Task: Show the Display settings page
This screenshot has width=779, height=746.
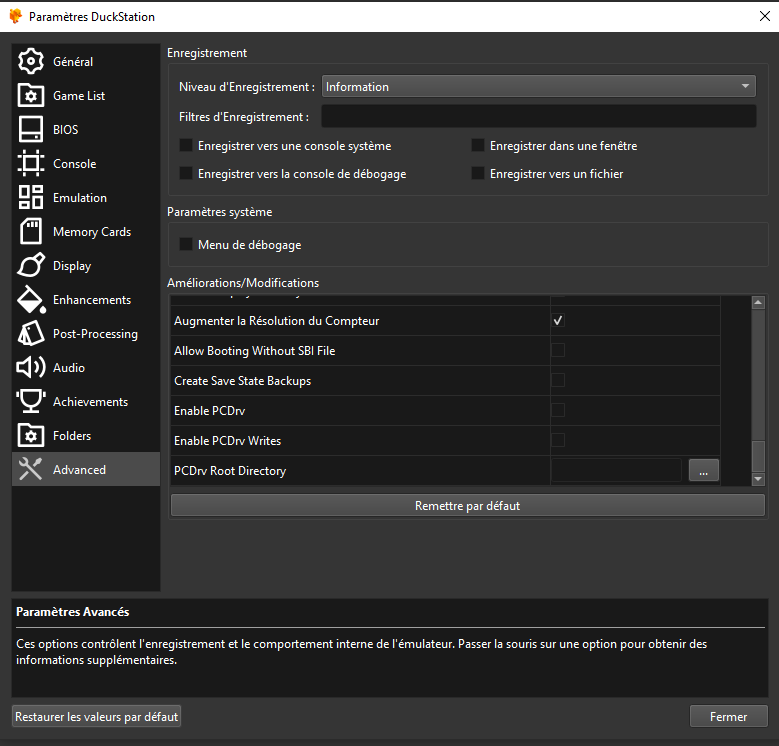Action: click(x=86, y=265)
